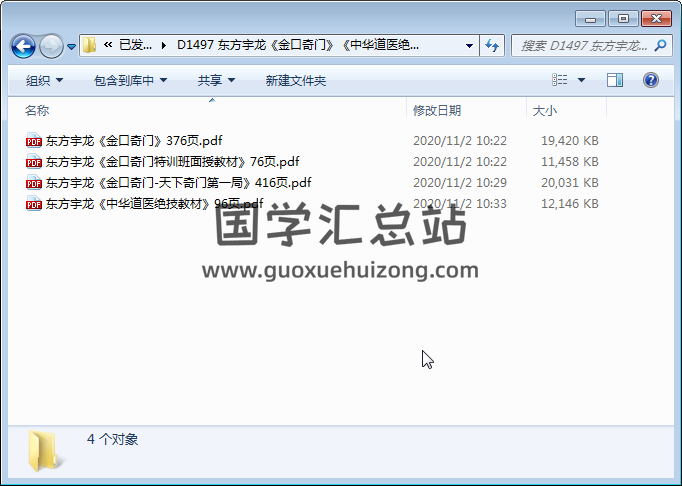Go back with the Back arrow button
Screen dimensions: 682x486
tap(23, 46)
